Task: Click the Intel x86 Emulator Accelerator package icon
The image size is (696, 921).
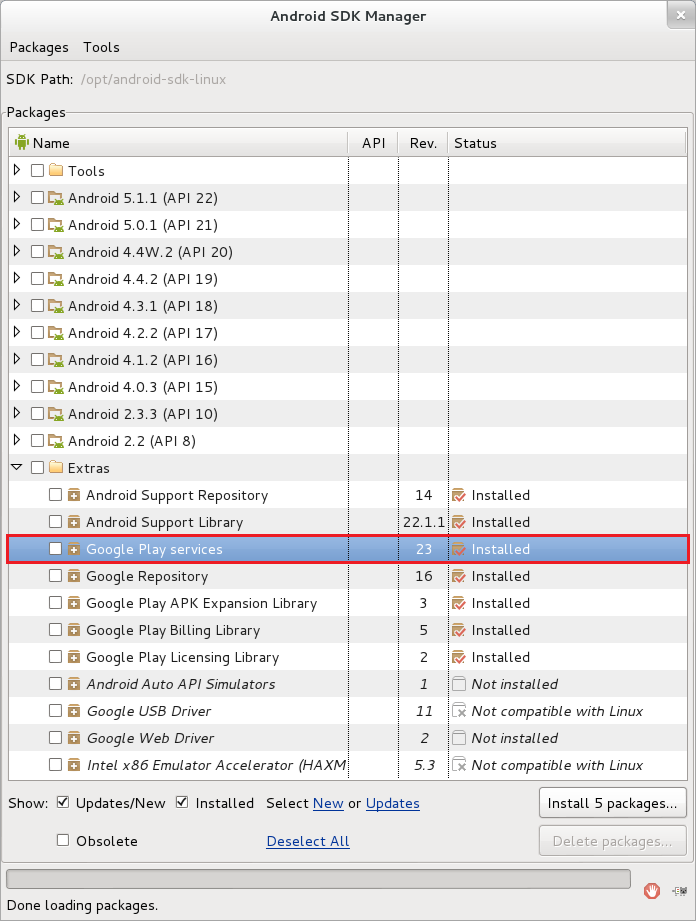Action: pos(74,765)
